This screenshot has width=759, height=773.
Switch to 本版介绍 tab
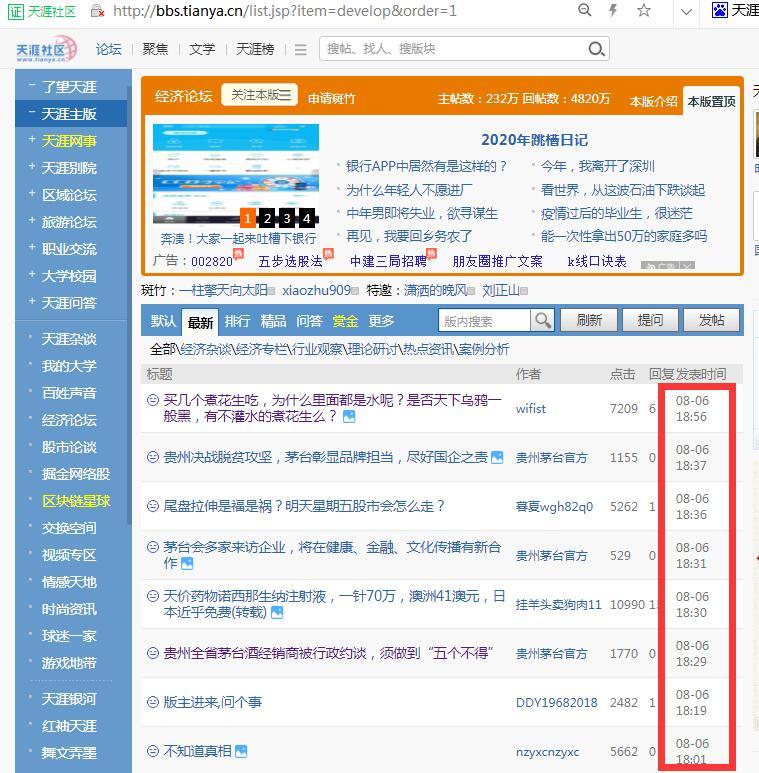click(x=654, y=102)
